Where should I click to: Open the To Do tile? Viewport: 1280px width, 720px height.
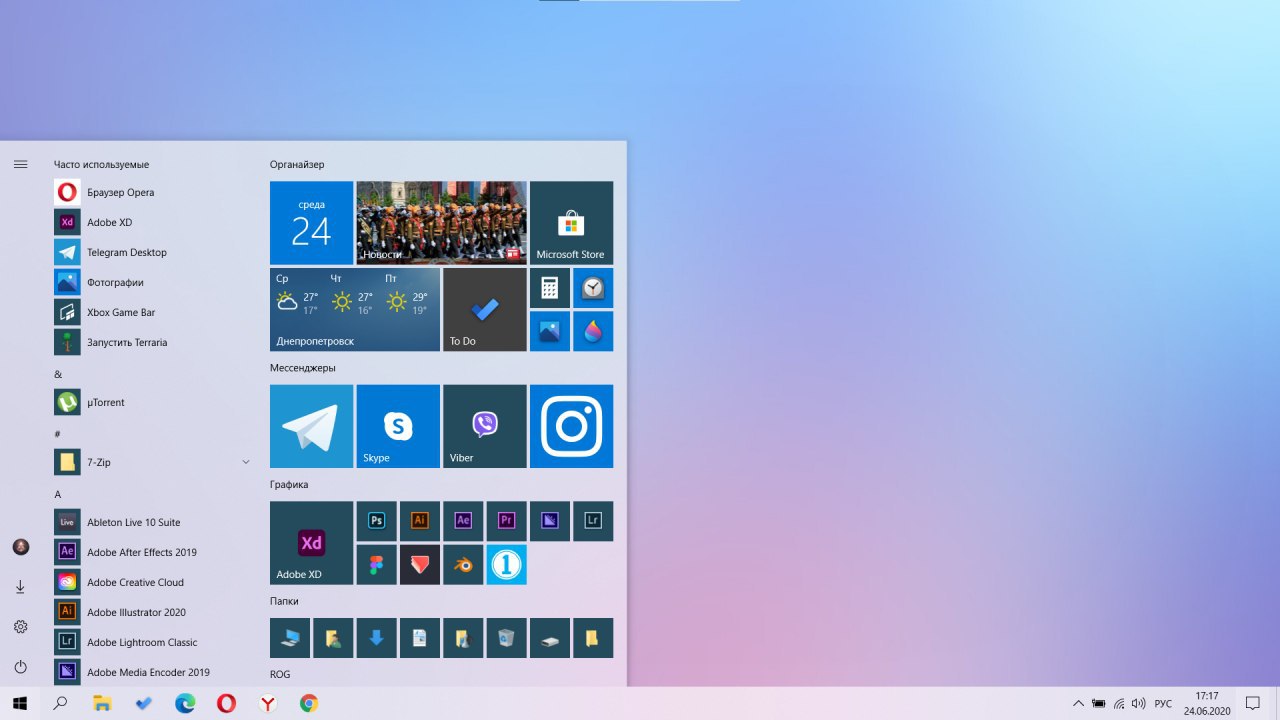(x=485, y=309)
